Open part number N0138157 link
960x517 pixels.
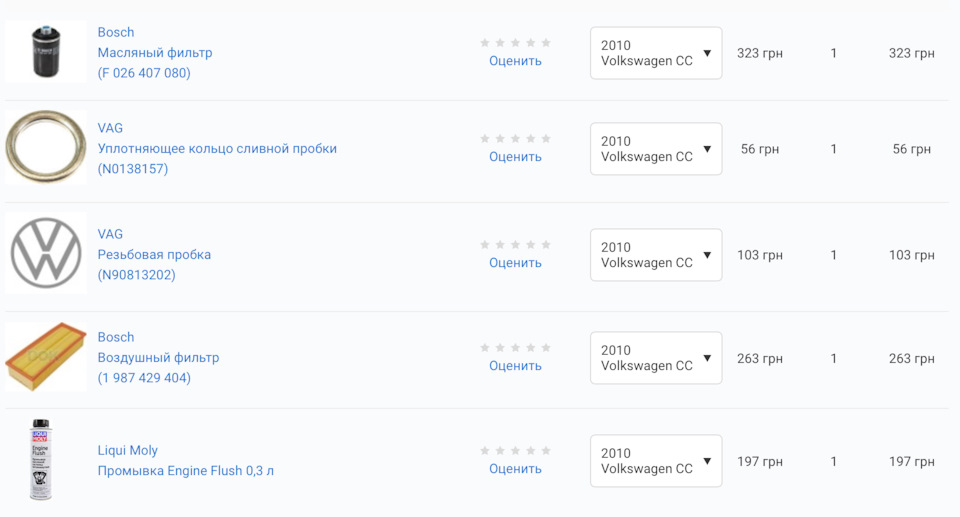133,168
